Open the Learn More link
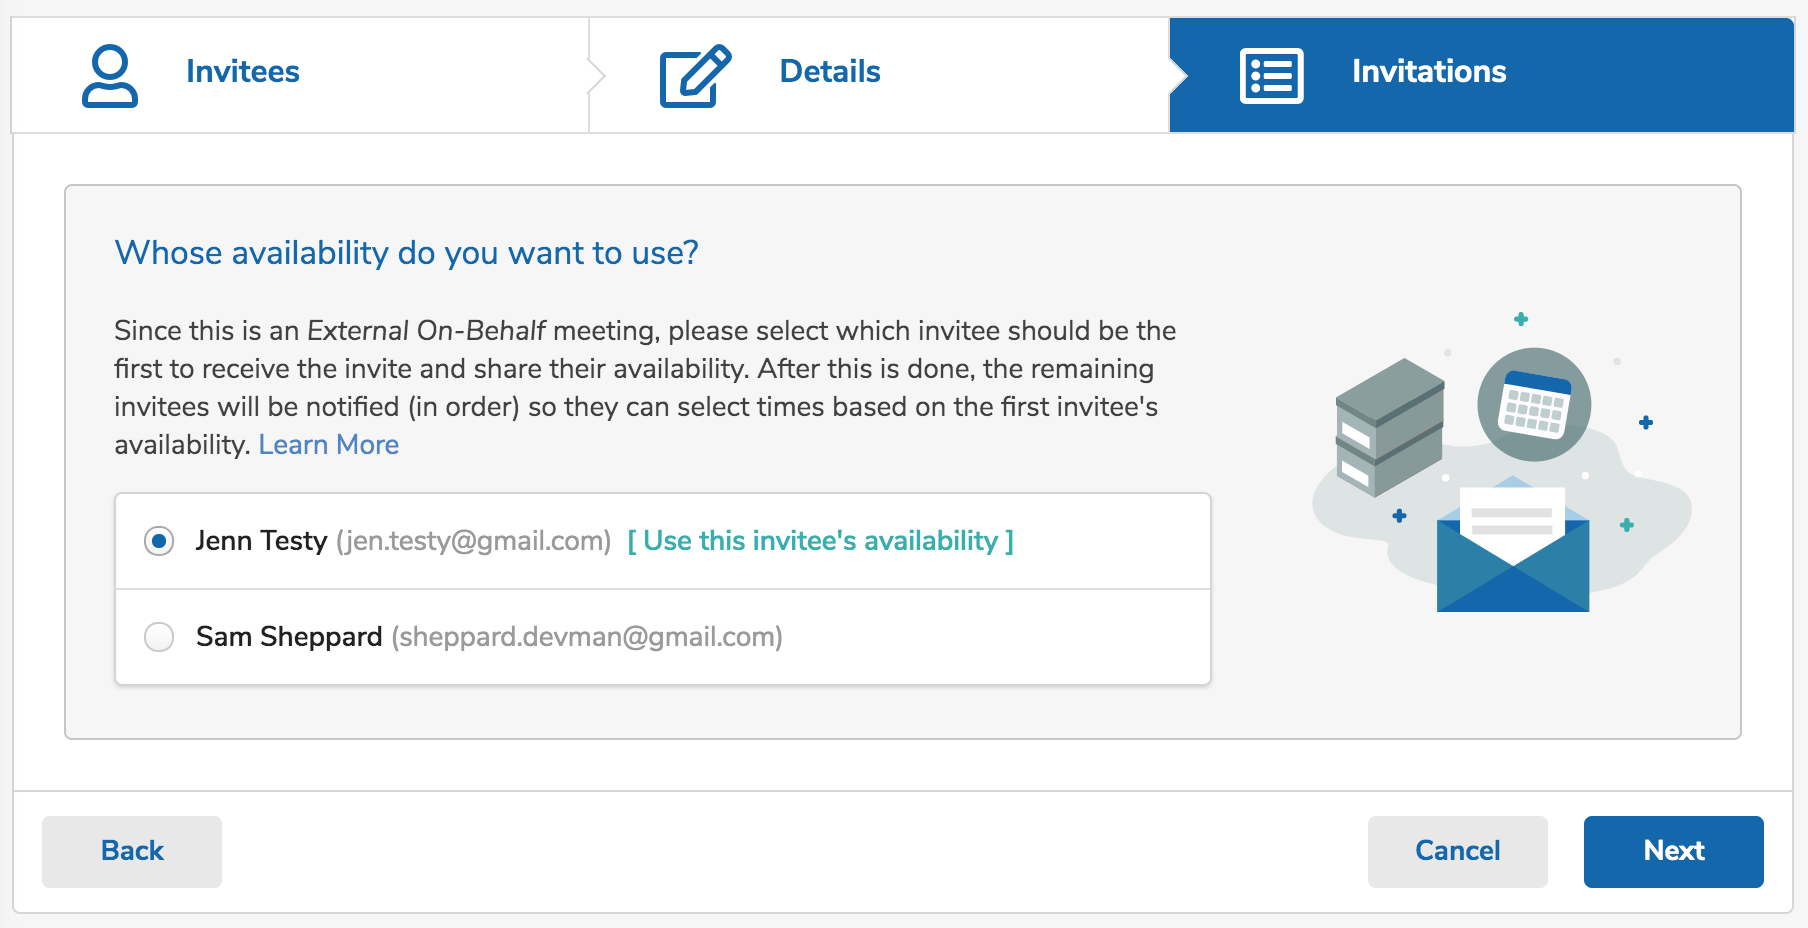1808x928 pixels. click(x=328, y=444)
